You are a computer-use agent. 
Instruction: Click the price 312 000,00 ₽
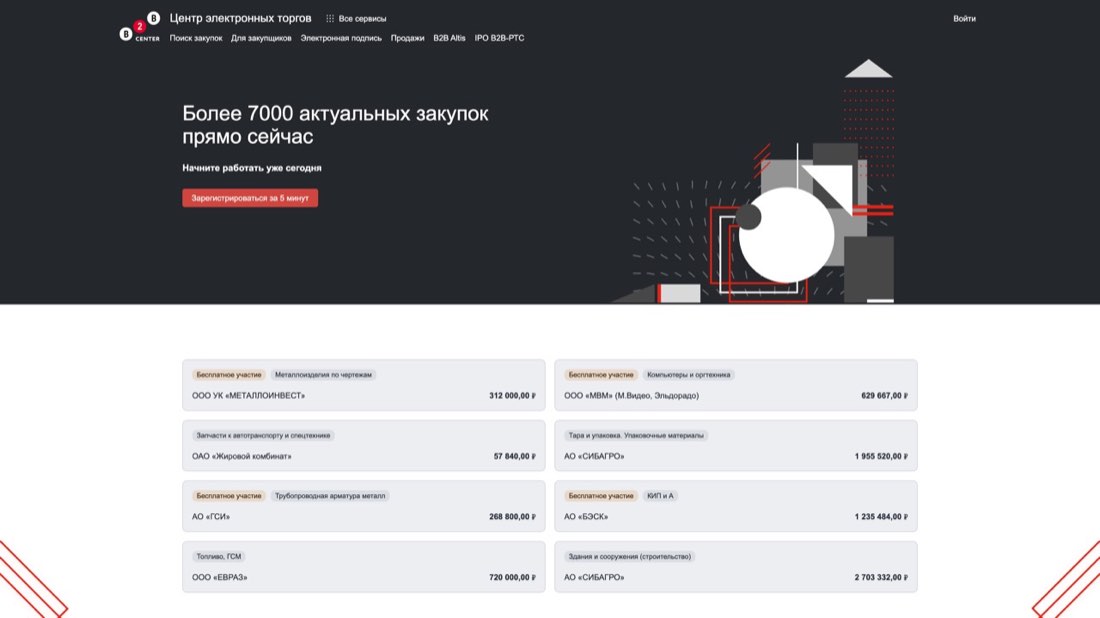[x=512, y=396]
